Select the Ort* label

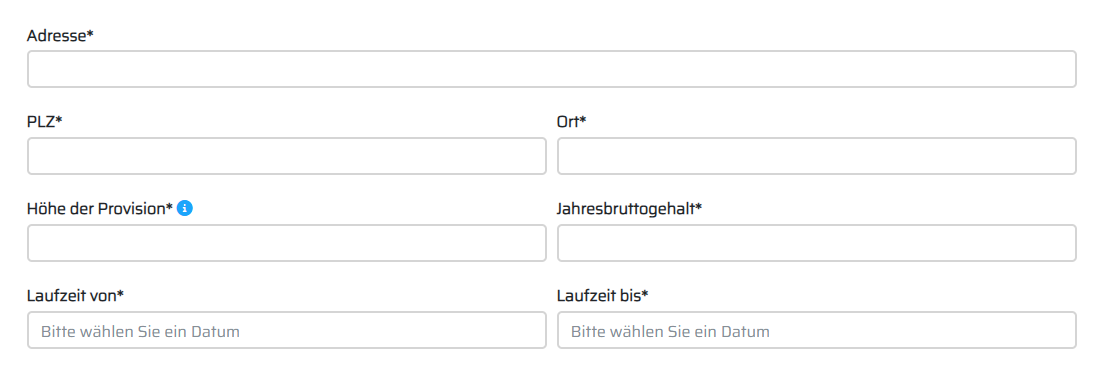coord(571,122)
